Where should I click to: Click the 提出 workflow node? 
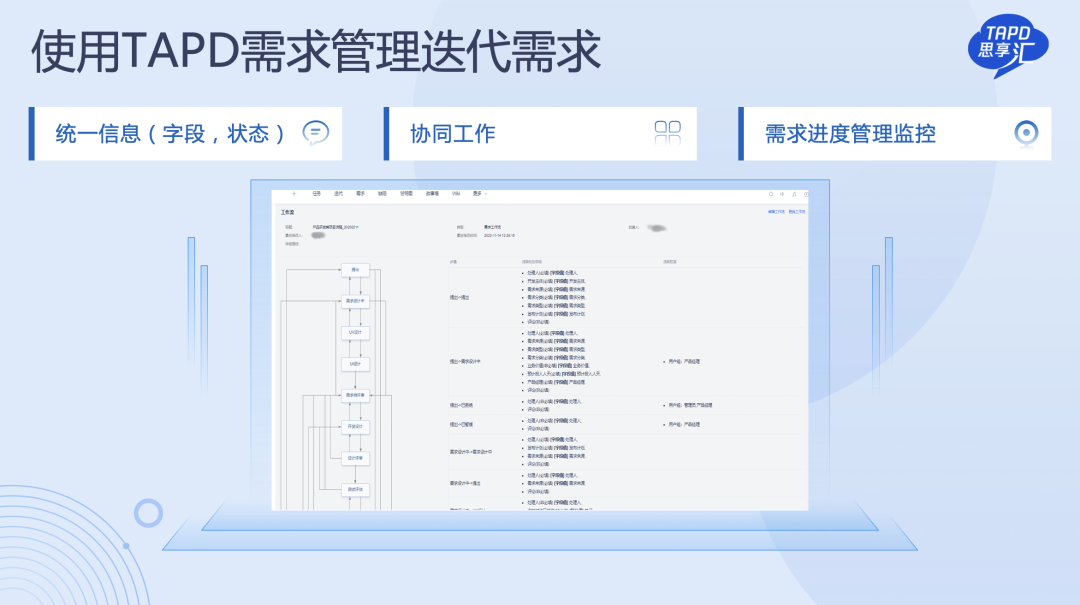[x=355, y=269]
